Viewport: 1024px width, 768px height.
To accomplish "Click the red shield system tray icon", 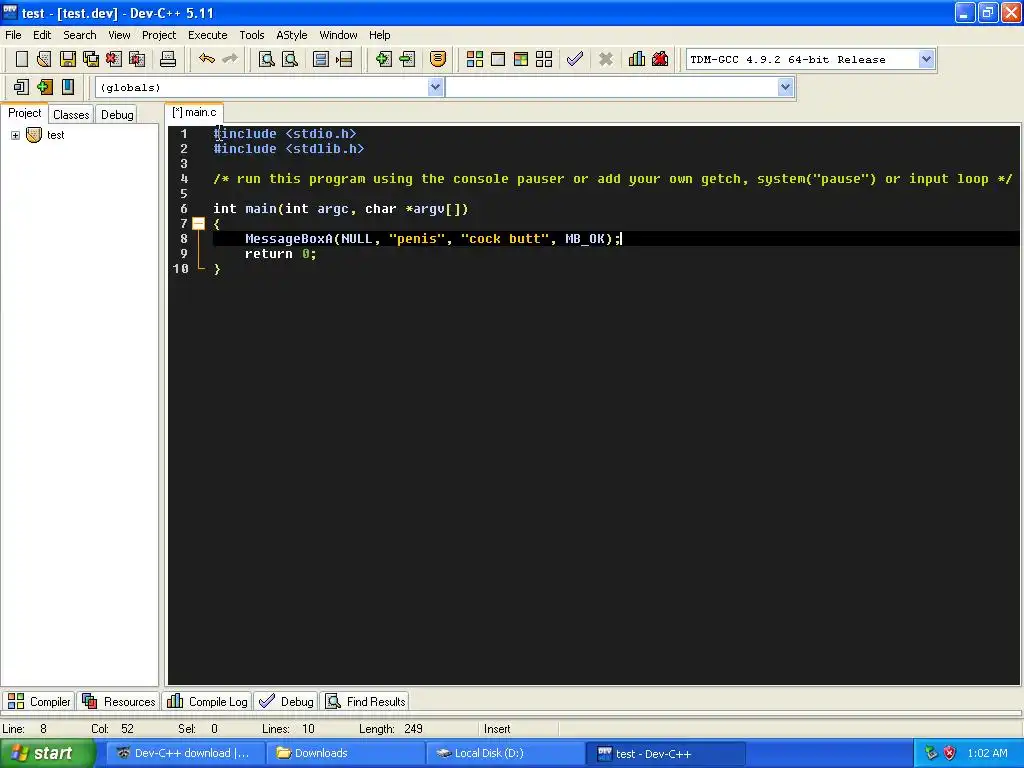I will [x=950, y=753].
